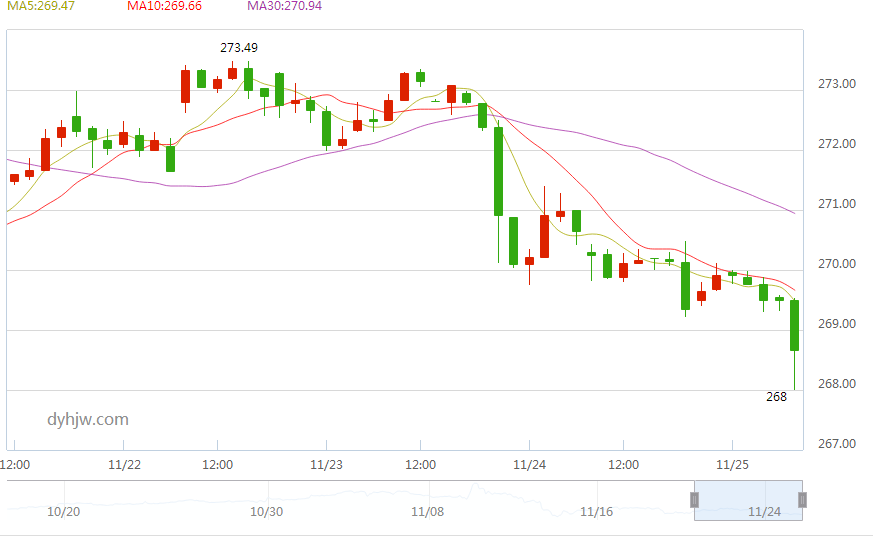
Task: Jump to 11/08 on the overview timeline
Action: [427, 512]
